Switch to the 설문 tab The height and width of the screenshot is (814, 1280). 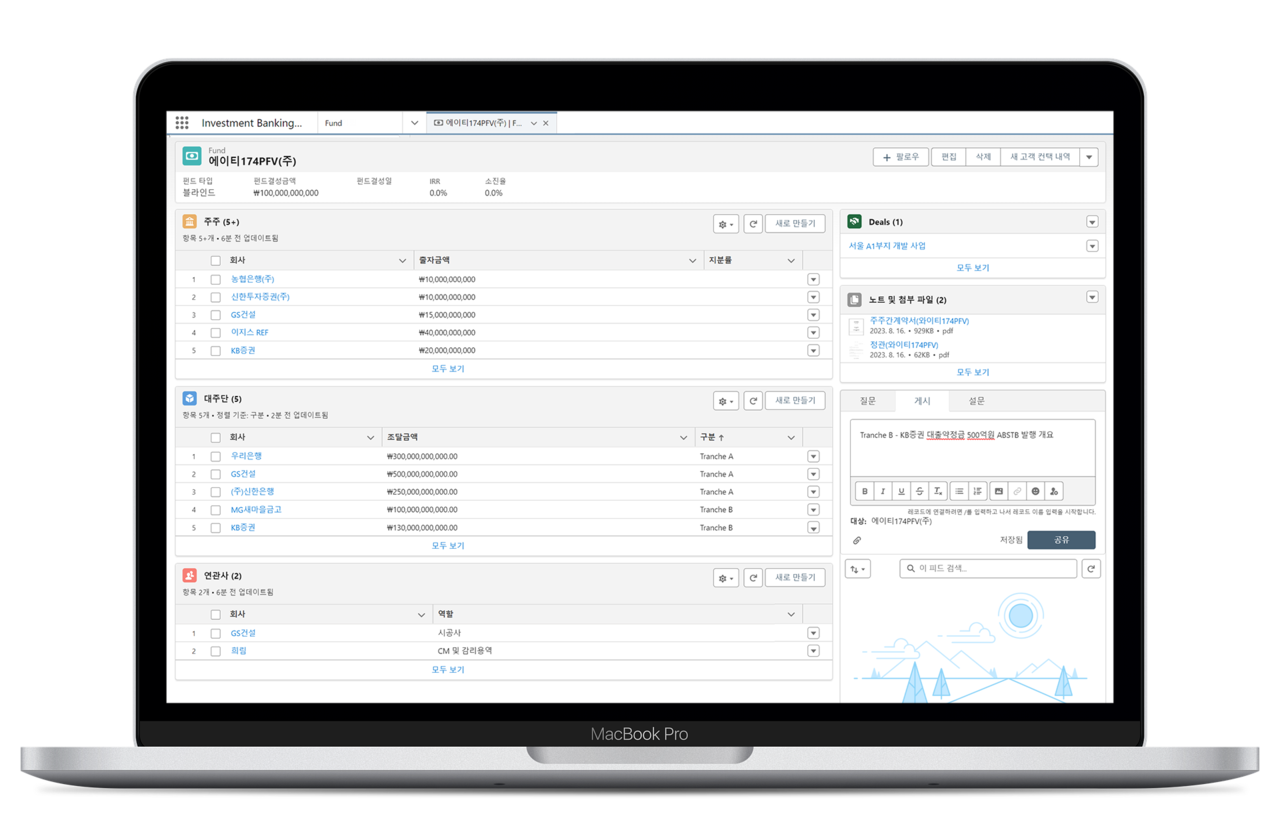pyautogui.click(x=976, y=401)
